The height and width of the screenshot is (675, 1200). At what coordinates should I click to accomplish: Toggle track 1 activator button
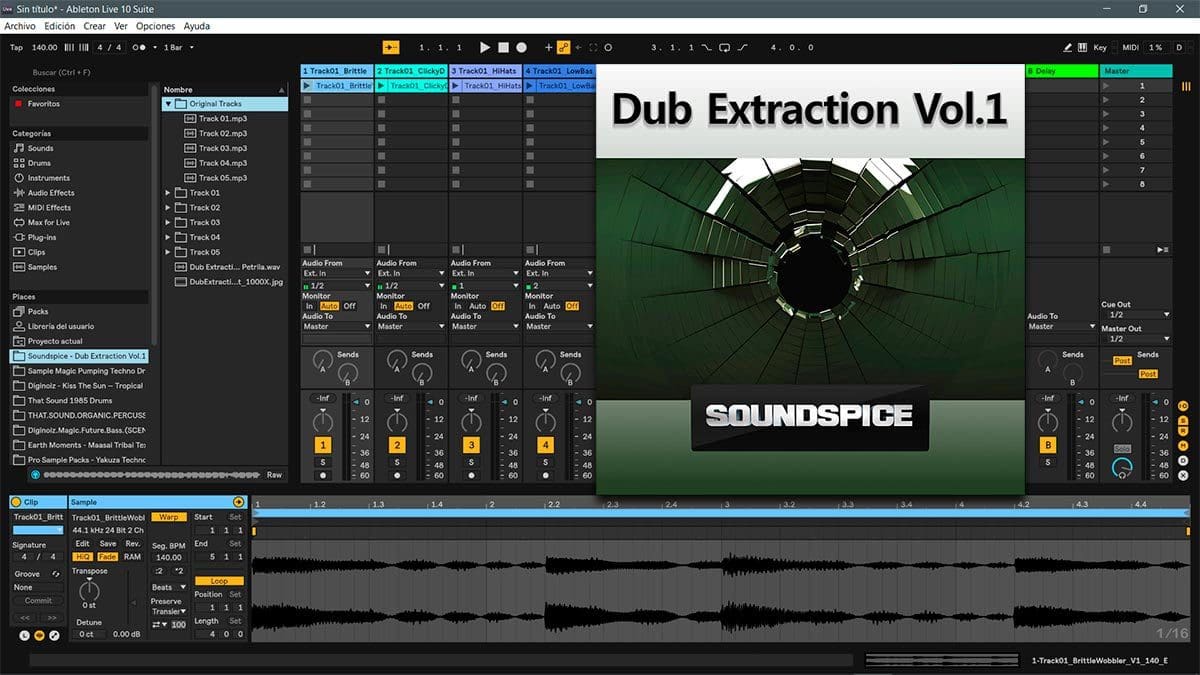click(323, 445)
